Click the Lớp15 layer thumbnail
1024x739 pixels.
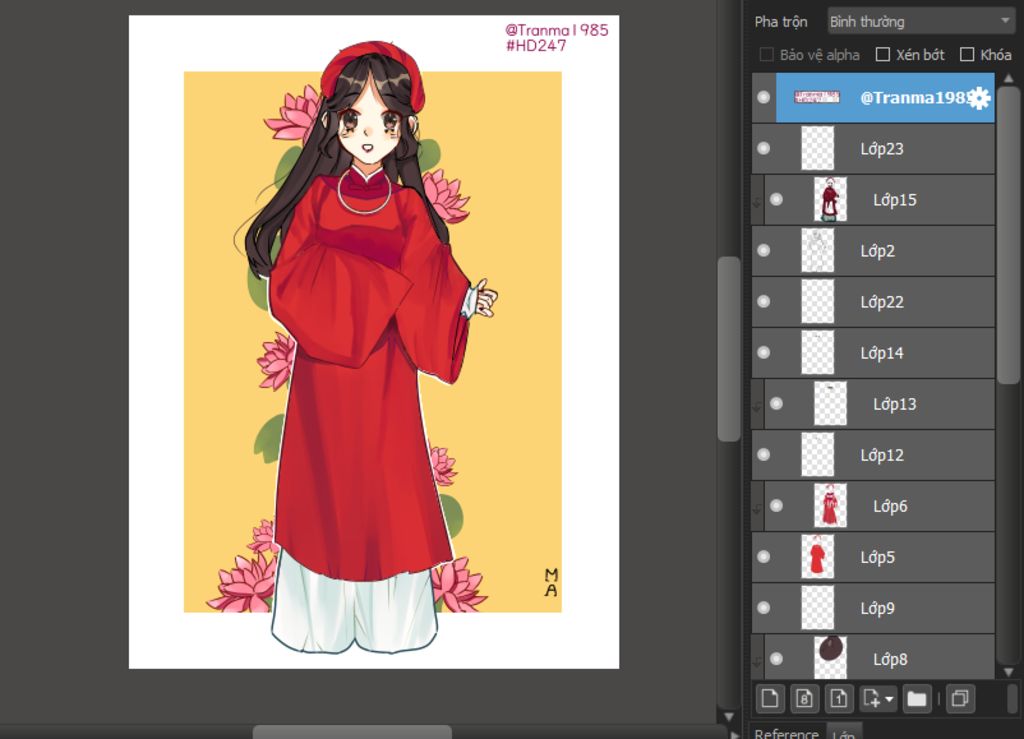(x=830, y=199)
